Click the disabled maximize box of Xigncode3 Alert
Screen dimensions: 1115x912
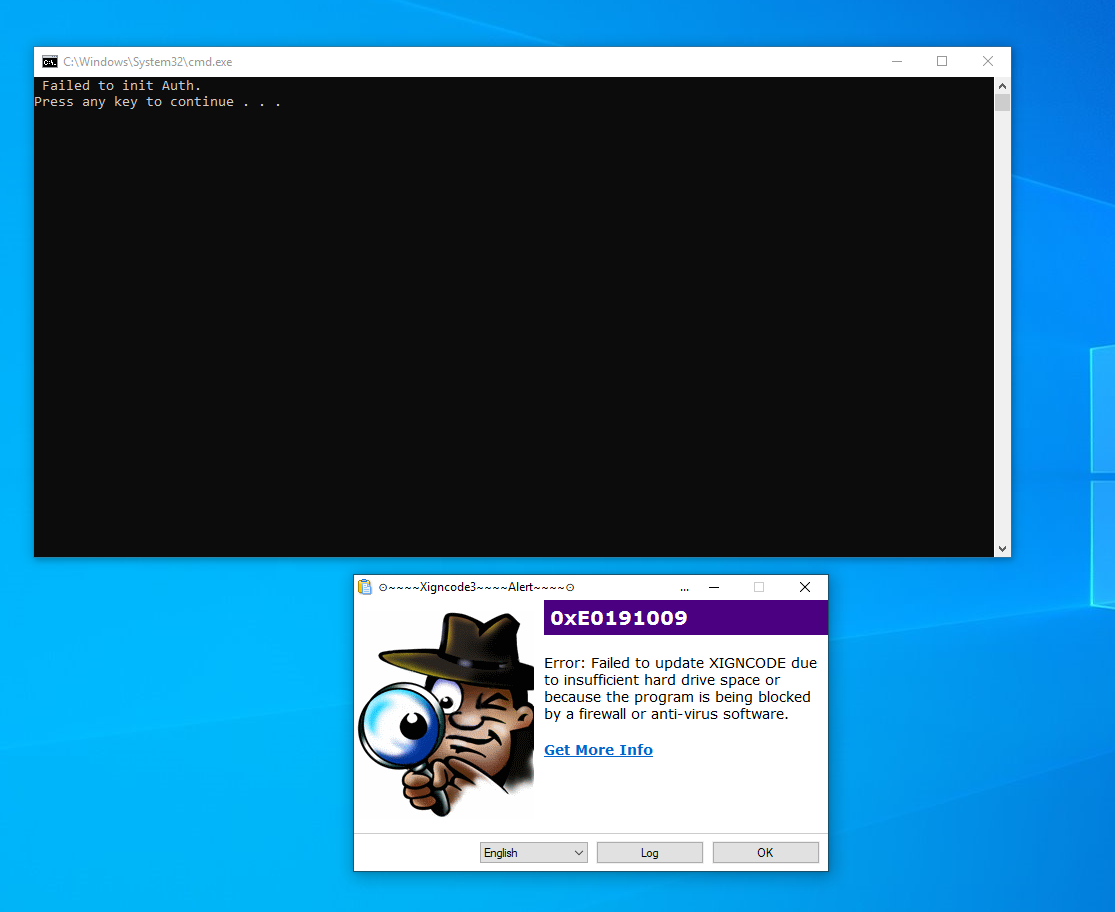click(759, 587)
